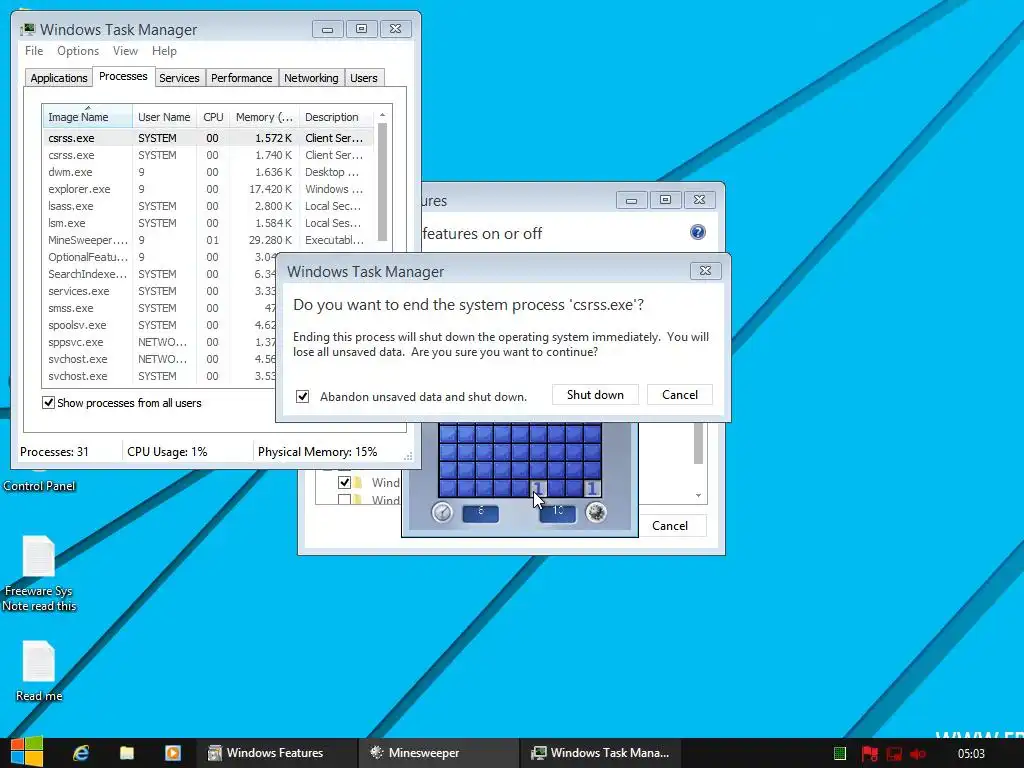
Task: Click the Start button on taskbar
Action: click(26, 752)
